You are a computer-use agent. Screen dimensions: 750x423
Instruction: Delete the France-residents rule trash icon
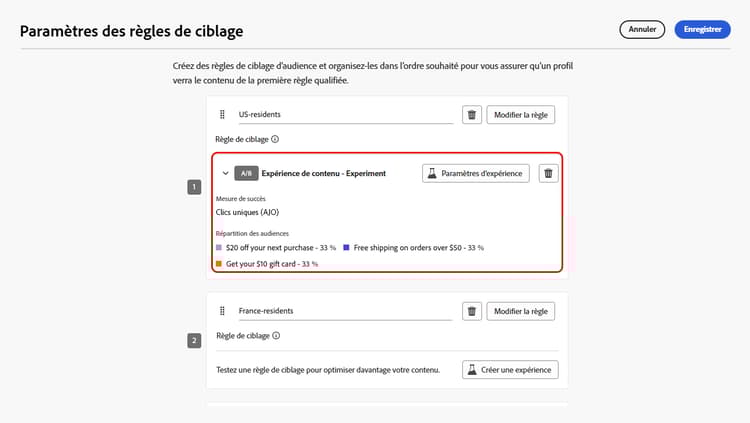[472, 311]
